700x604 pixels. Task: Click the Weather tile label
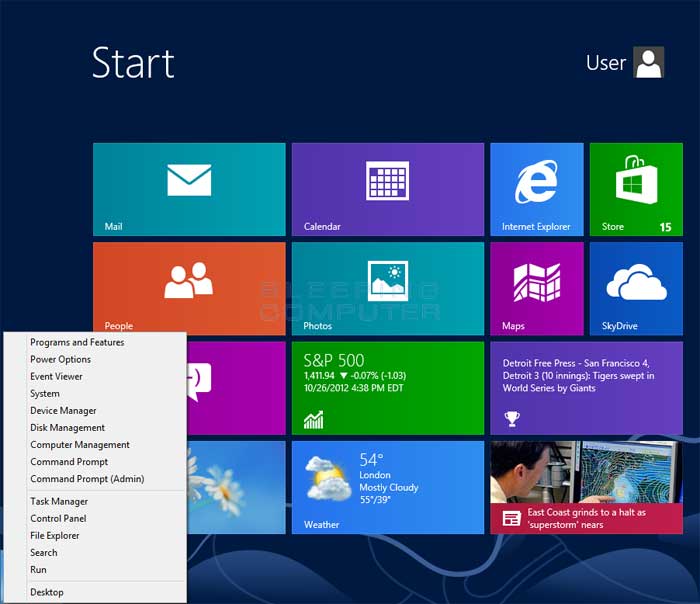[x=321, y=525]
